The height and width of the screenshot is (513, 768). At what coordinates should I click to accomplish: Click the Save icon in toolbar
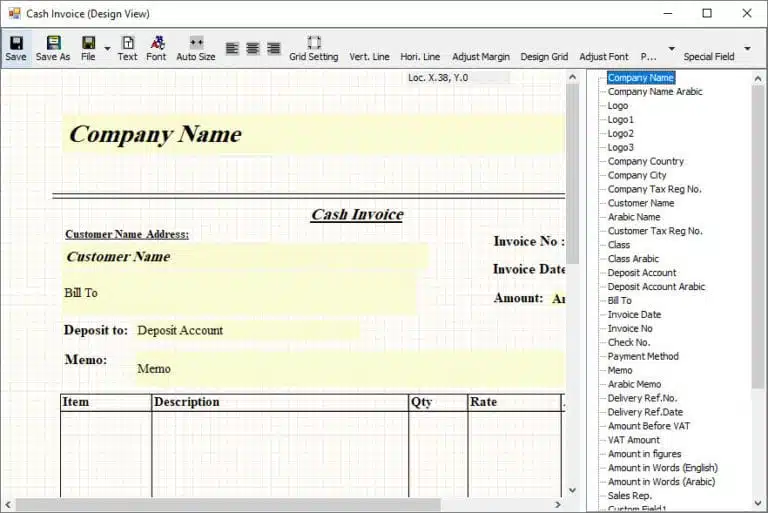[x=16, y=44]
